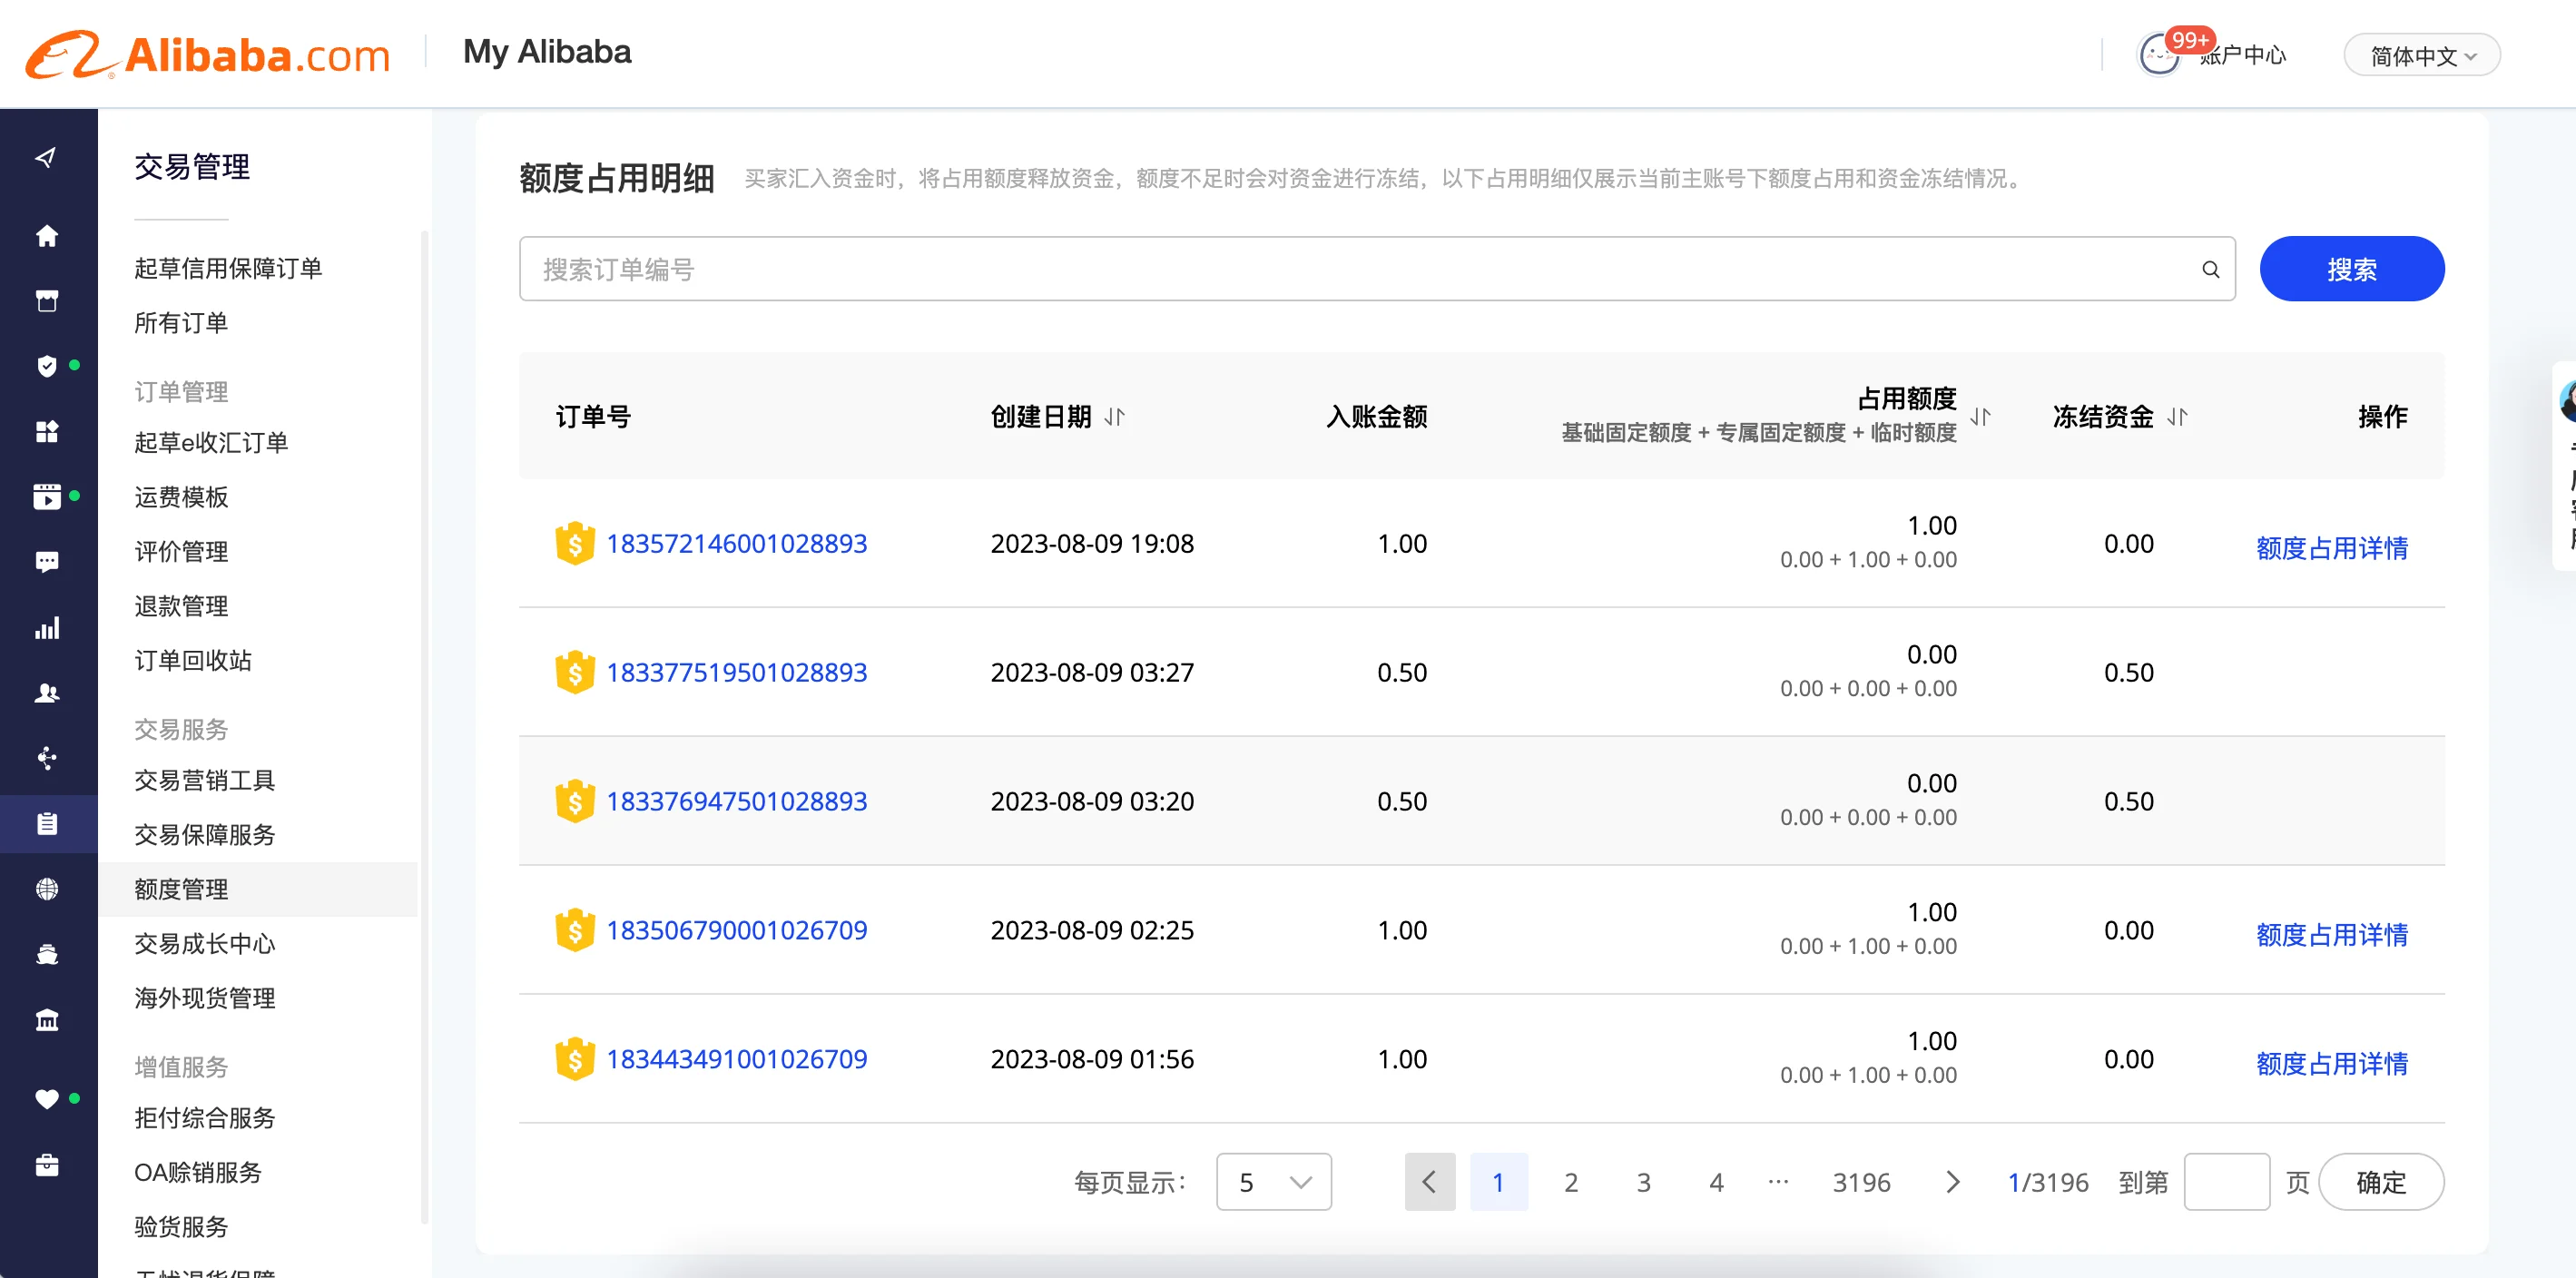Open the 每页显示 page size dropdown
This screenshot has width=2576, height=1278.
[1273, 1182]
